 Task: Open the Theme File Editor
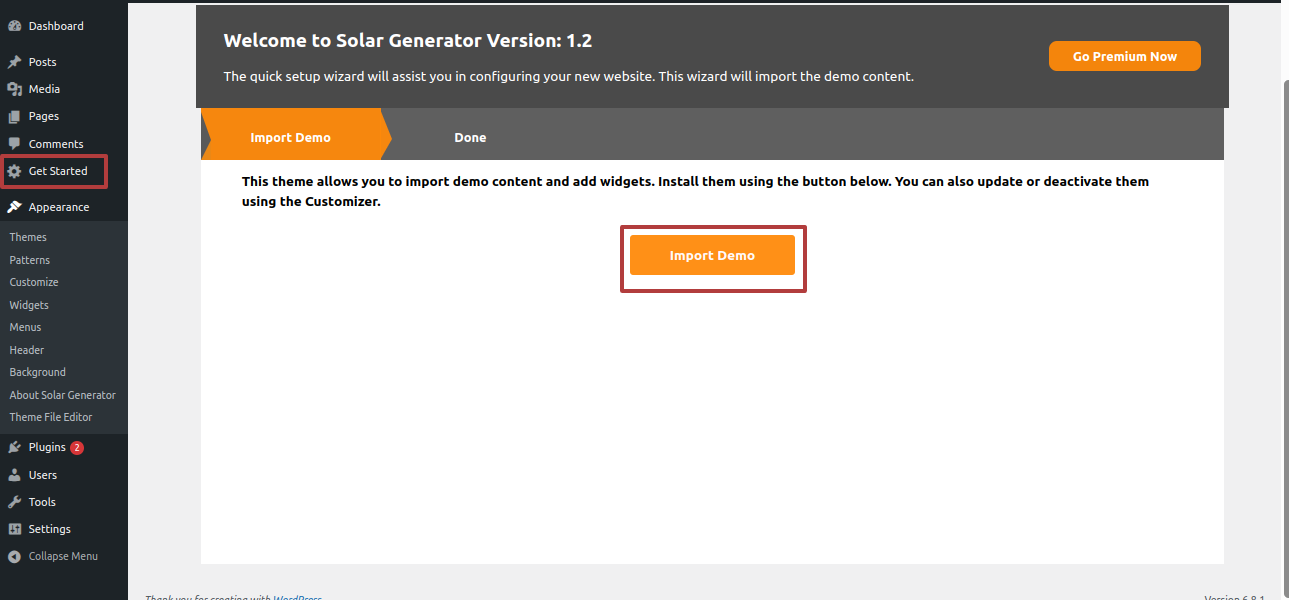click(51, 417)
